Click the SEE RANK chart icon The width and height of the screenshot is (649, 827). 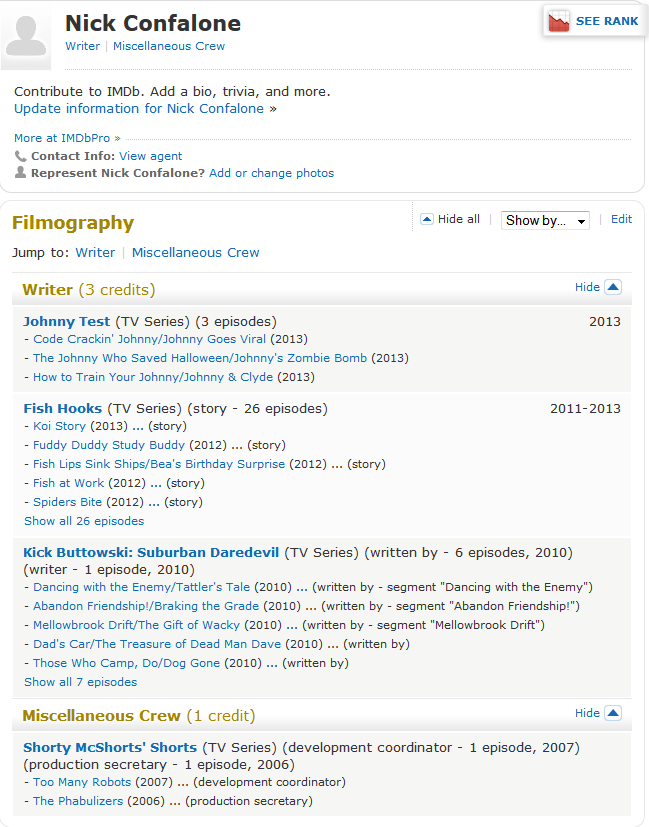[558, 22]
